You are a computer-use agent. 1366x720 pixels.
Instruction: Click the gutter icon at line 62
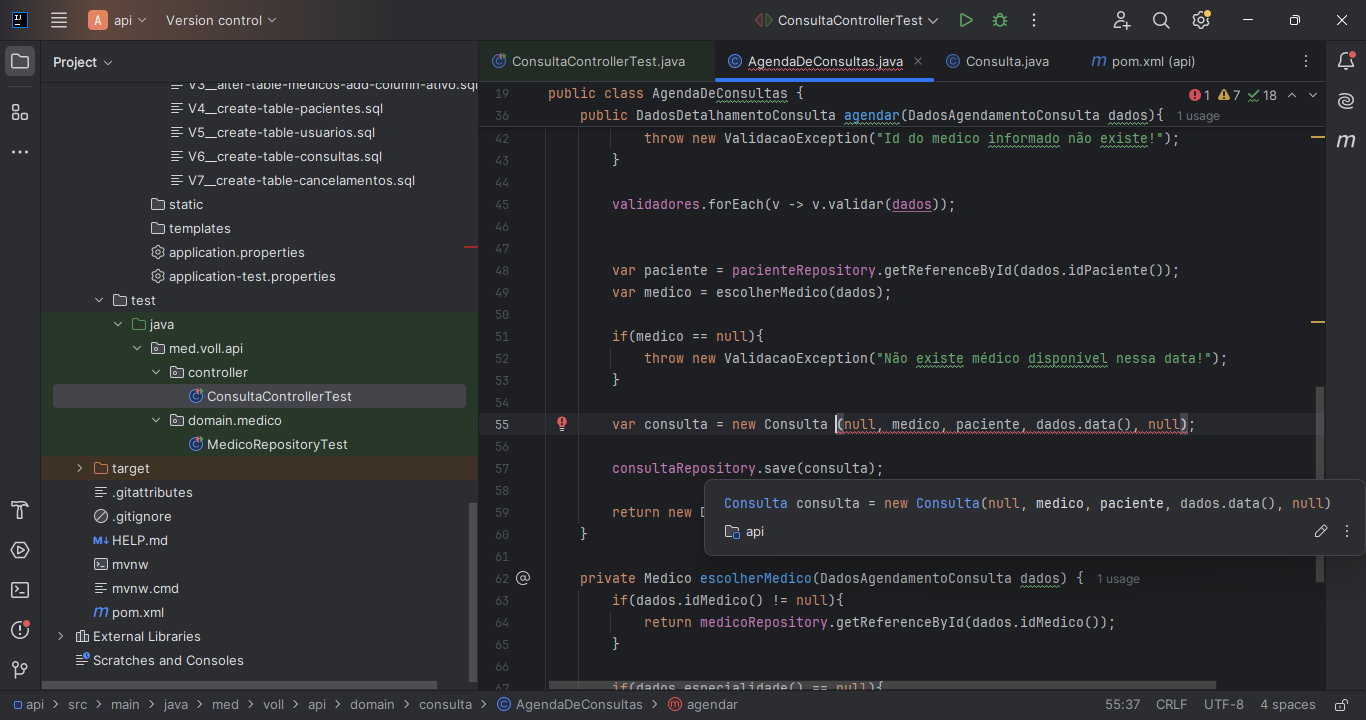click(523, 578)
